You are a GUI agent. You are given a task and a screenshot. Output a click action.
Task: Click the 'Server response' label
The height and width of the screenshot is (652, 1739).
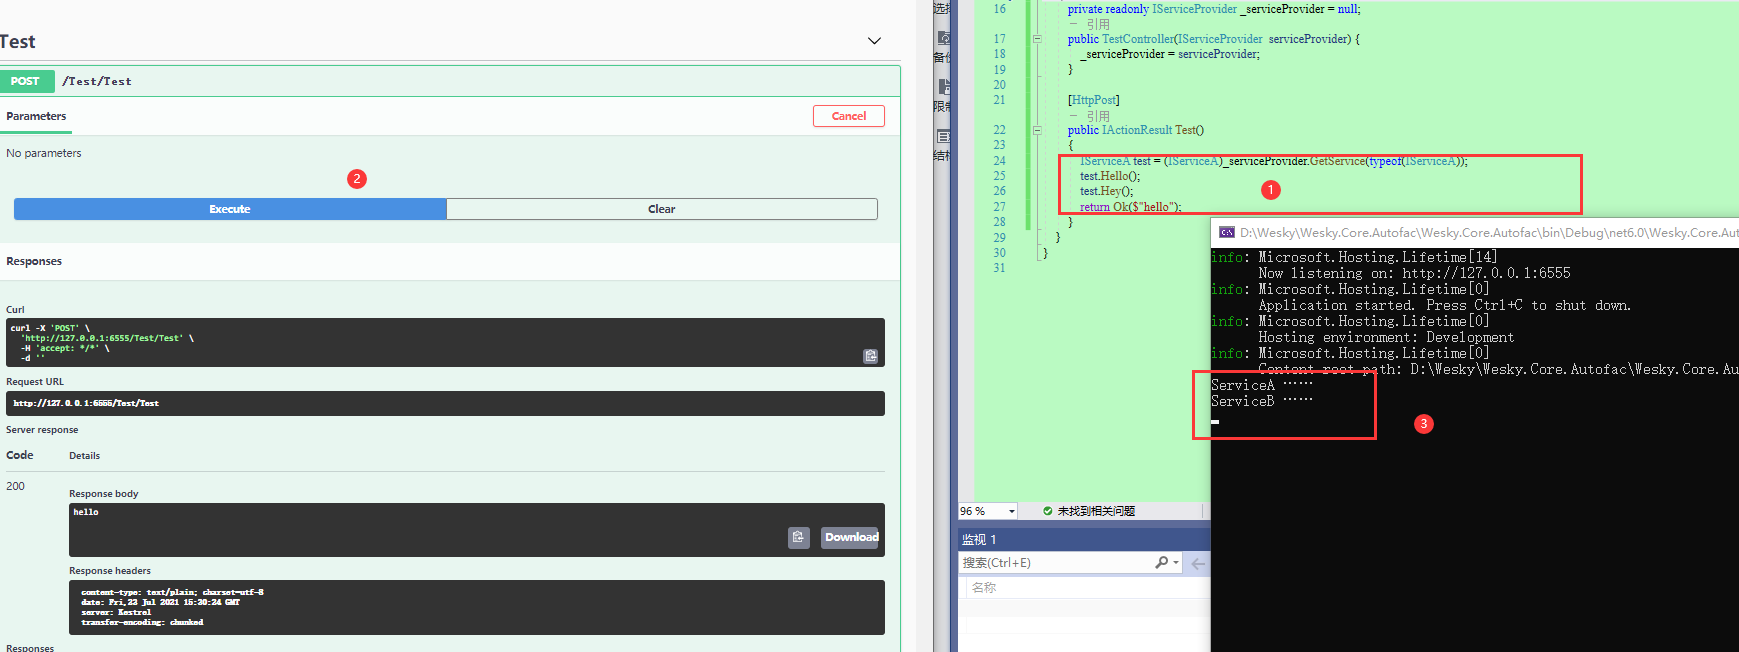click(x=42, y=430)
